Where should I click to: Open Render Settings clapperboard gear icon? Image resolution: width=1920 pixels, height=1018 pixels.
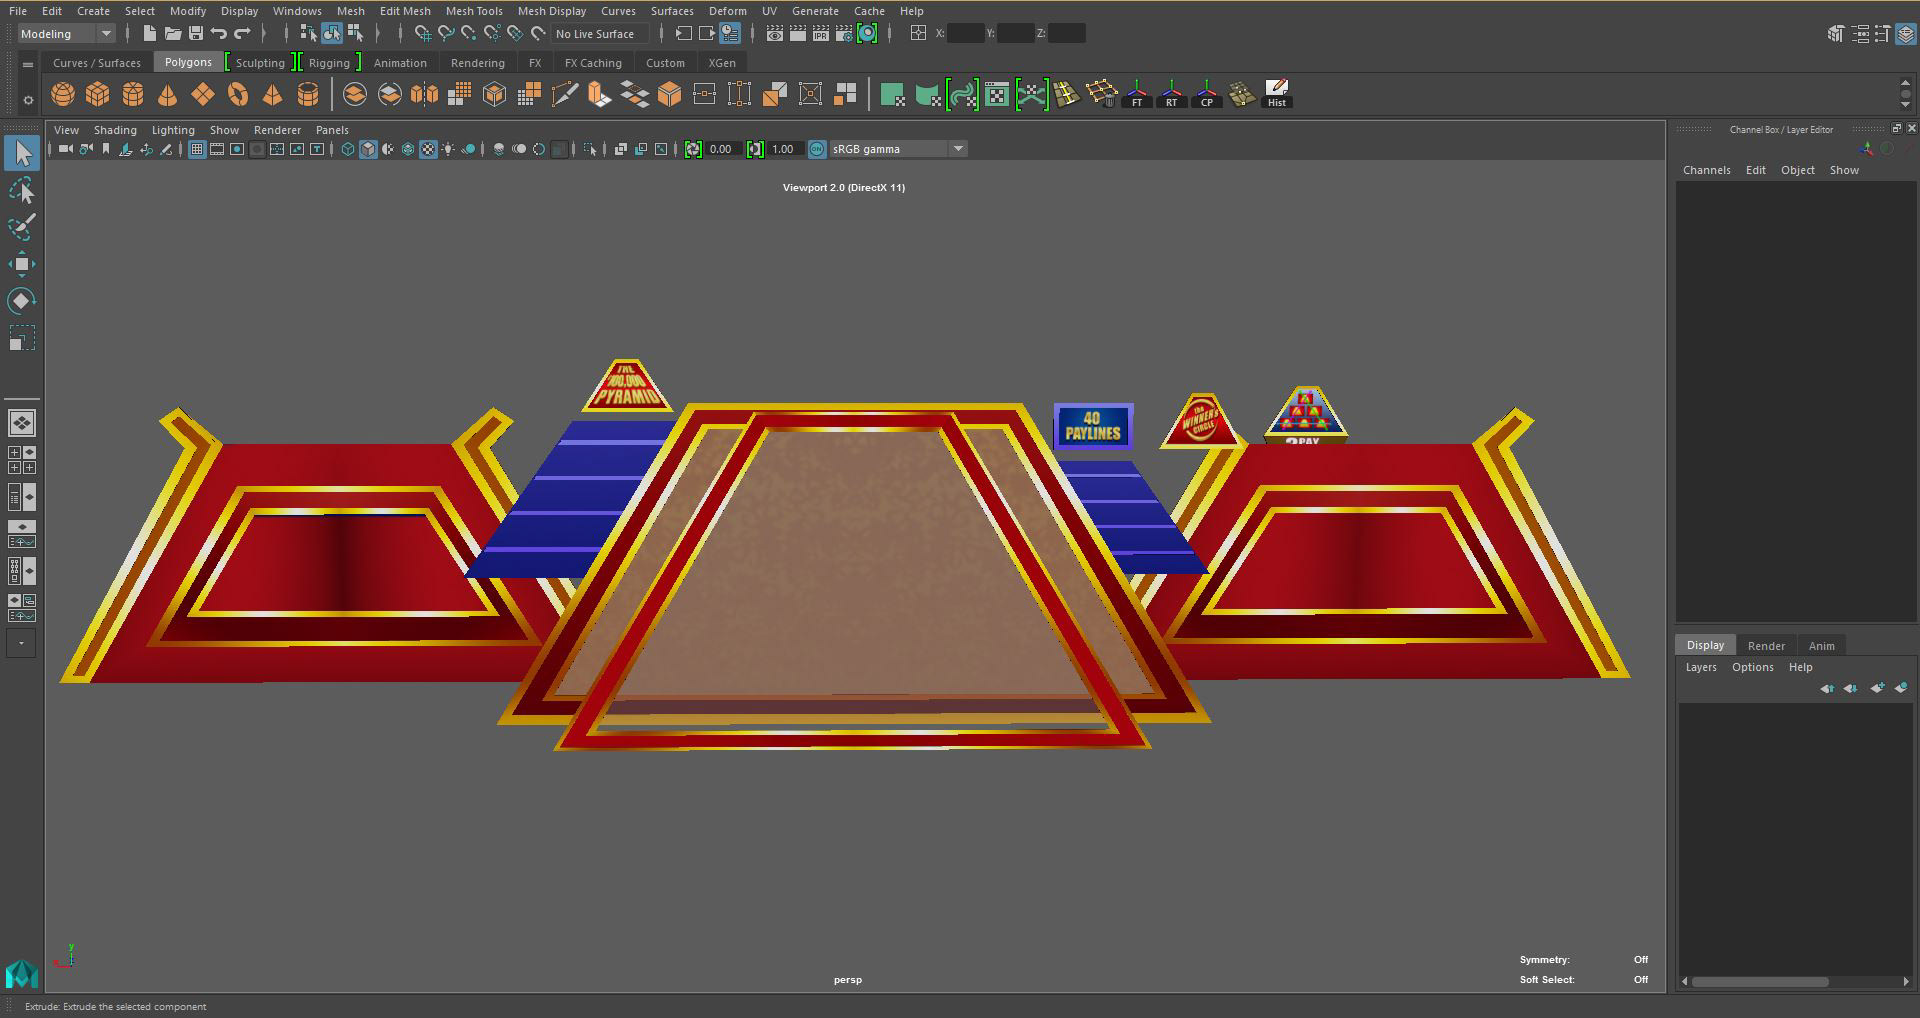tap(844, 34)
